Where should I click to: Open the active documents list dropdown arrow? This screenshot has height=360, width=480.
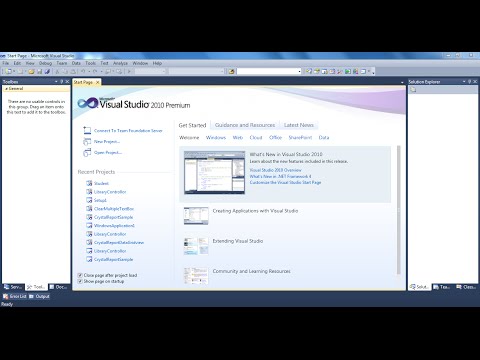pyautogui.click(x=402, y=82)
